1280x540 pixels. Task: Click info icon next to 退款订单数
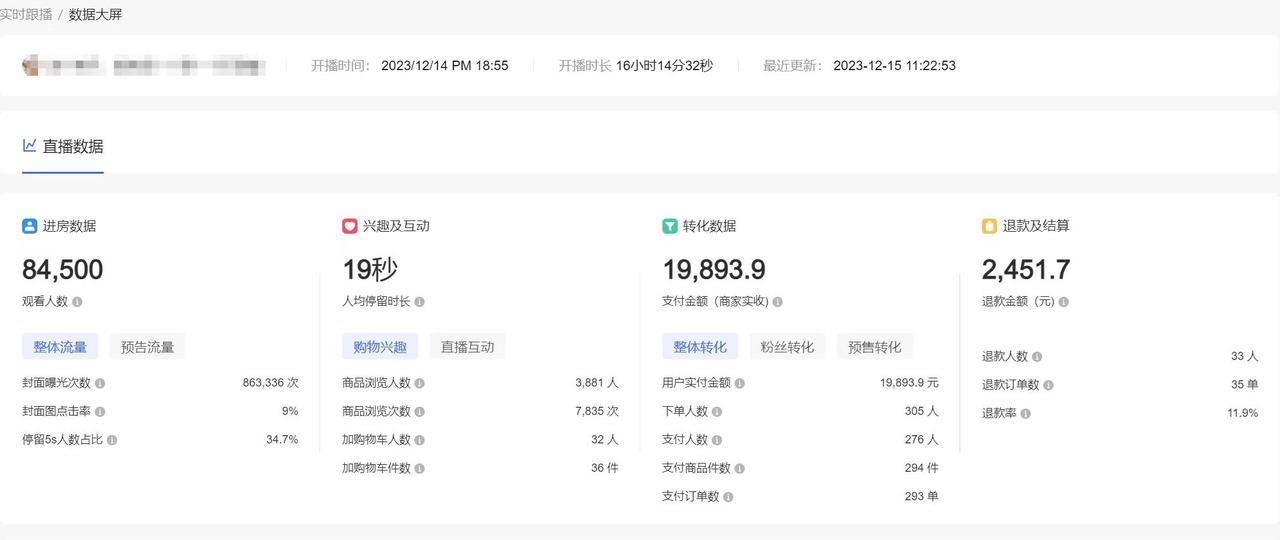click(x=1048, y=385)
